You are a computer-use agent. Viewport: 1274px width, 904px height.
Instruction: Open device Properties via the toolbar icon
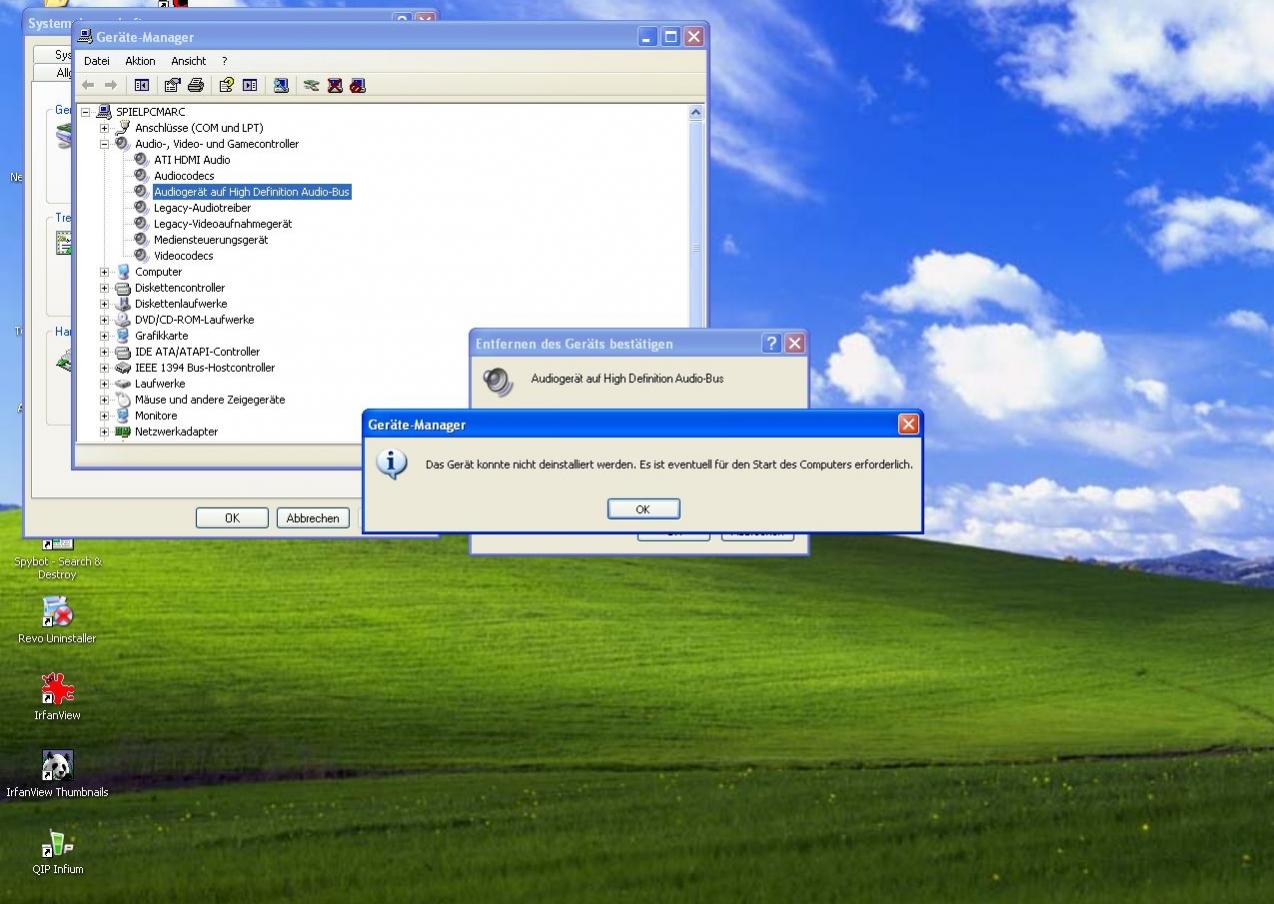point(172,85)
